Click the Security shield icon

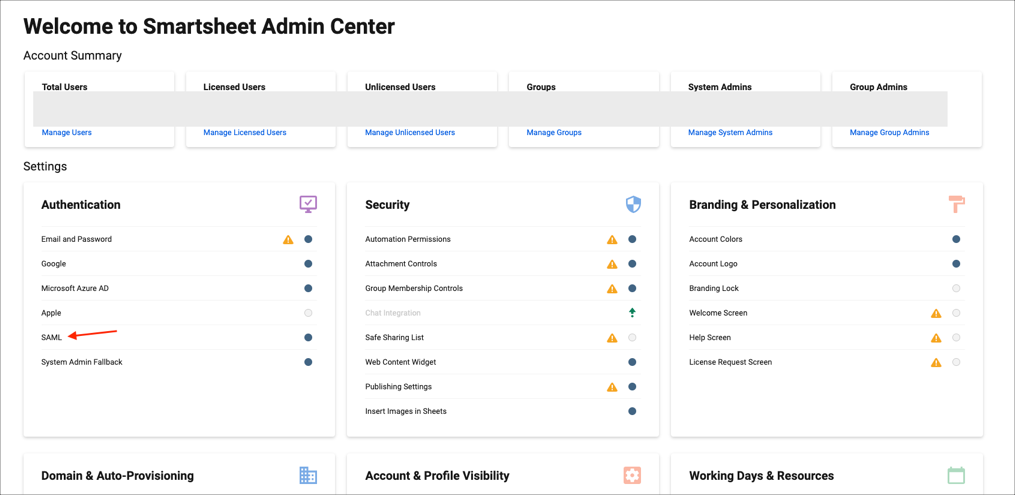633,204
